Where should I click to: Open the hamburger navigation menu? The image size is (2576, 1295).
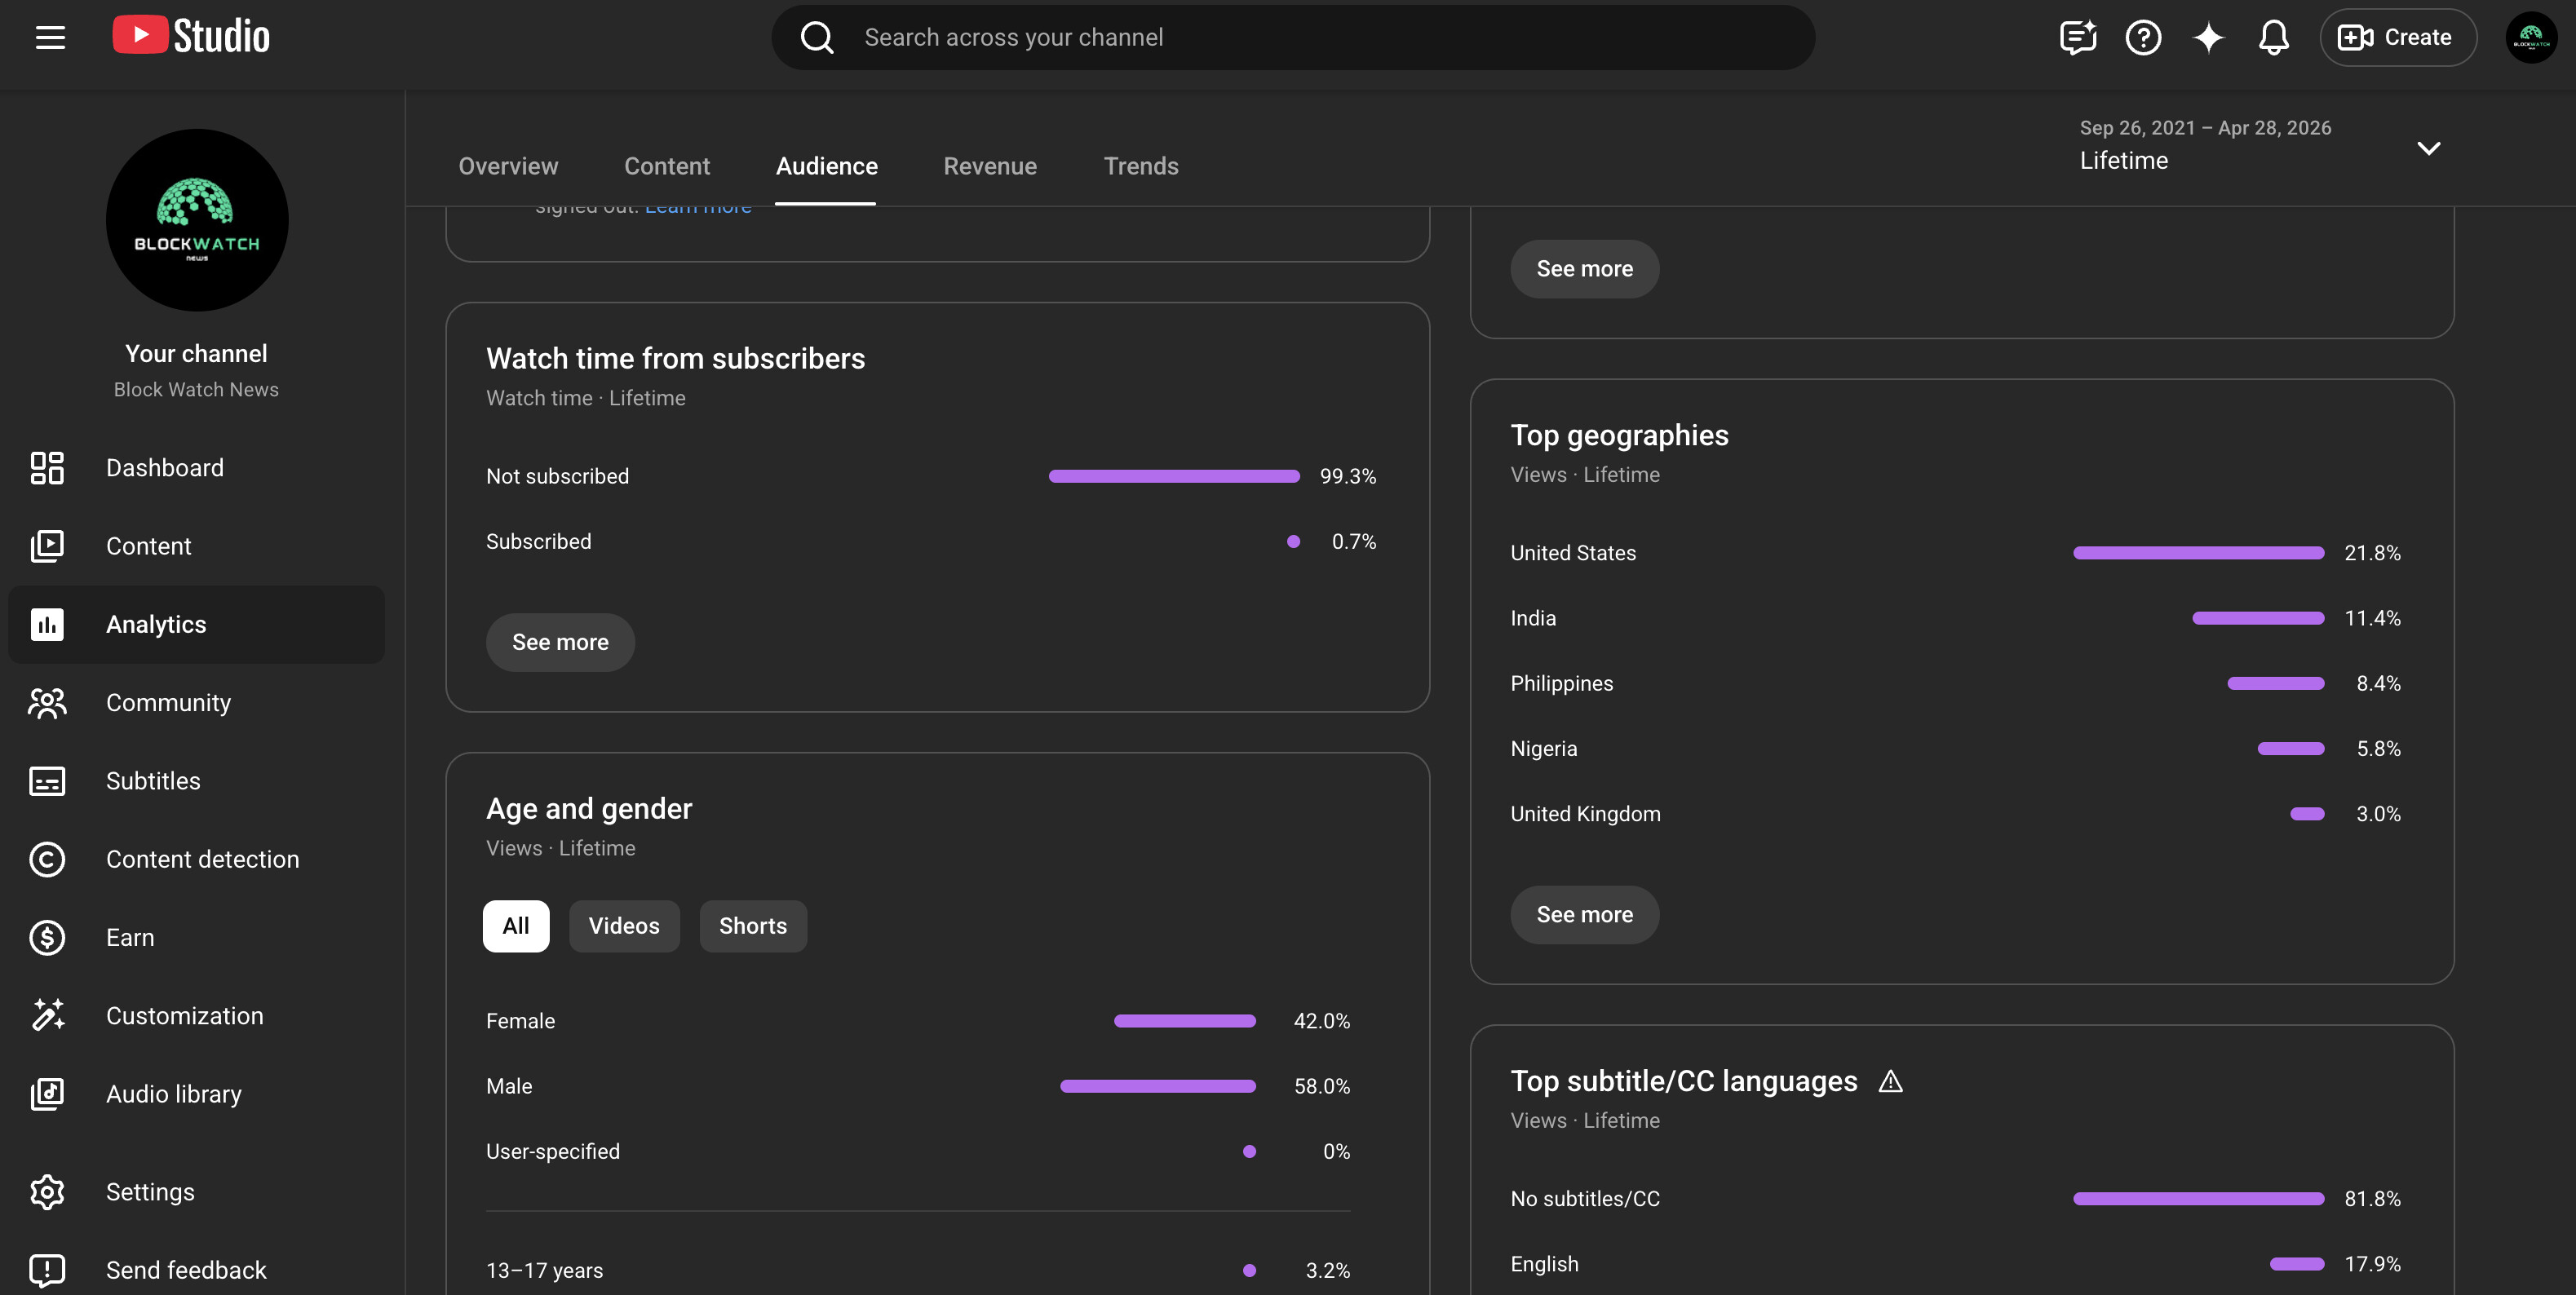(x=50, y=37)
